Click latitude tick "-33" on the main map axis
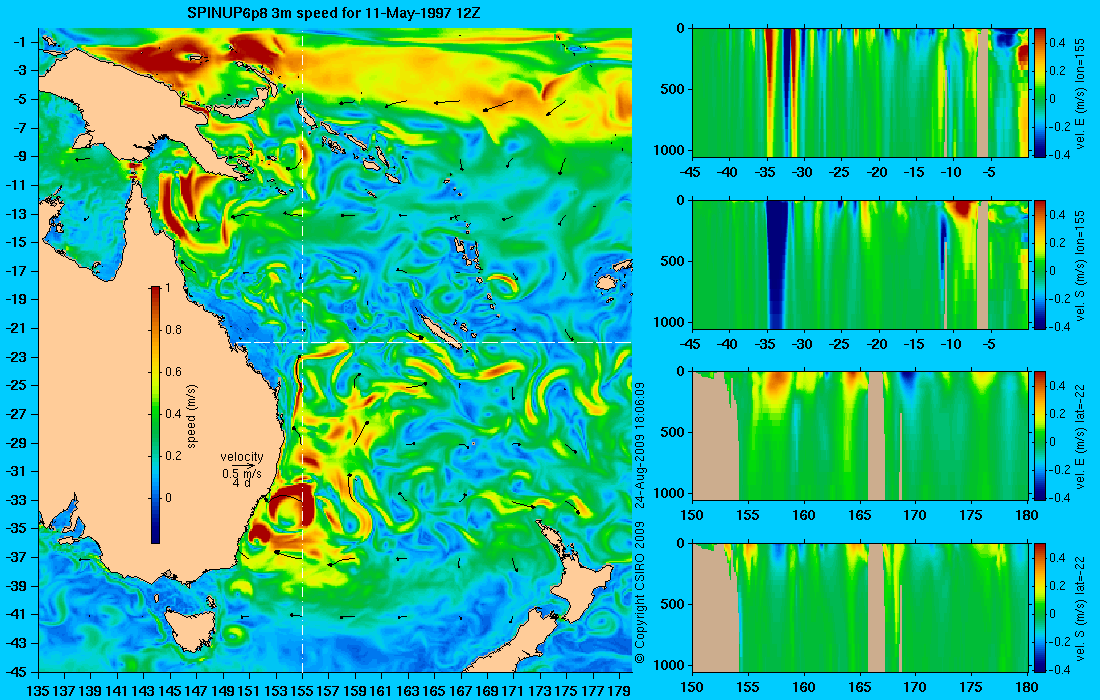Viewport: 1100px width, 700px height. [x=16, y=500]
